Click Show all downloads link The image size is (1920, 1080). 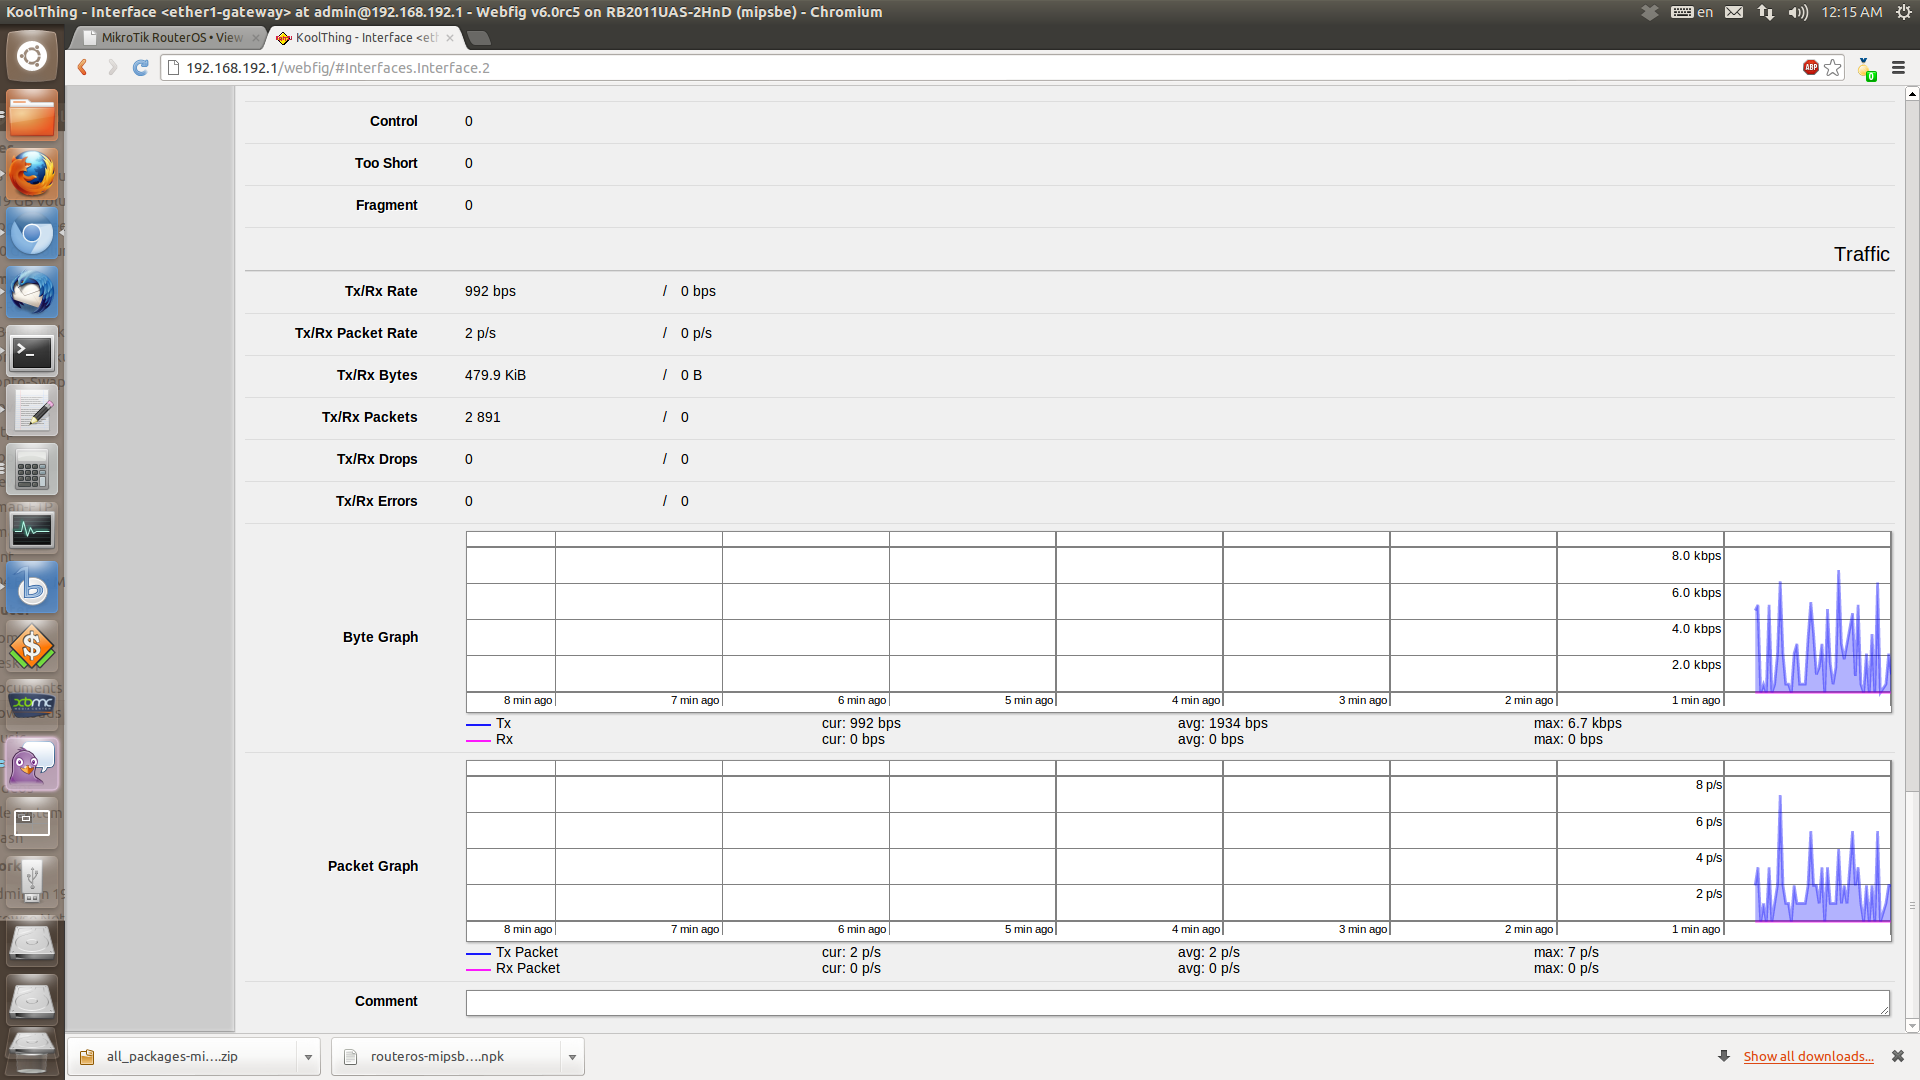(1808, 1056)
